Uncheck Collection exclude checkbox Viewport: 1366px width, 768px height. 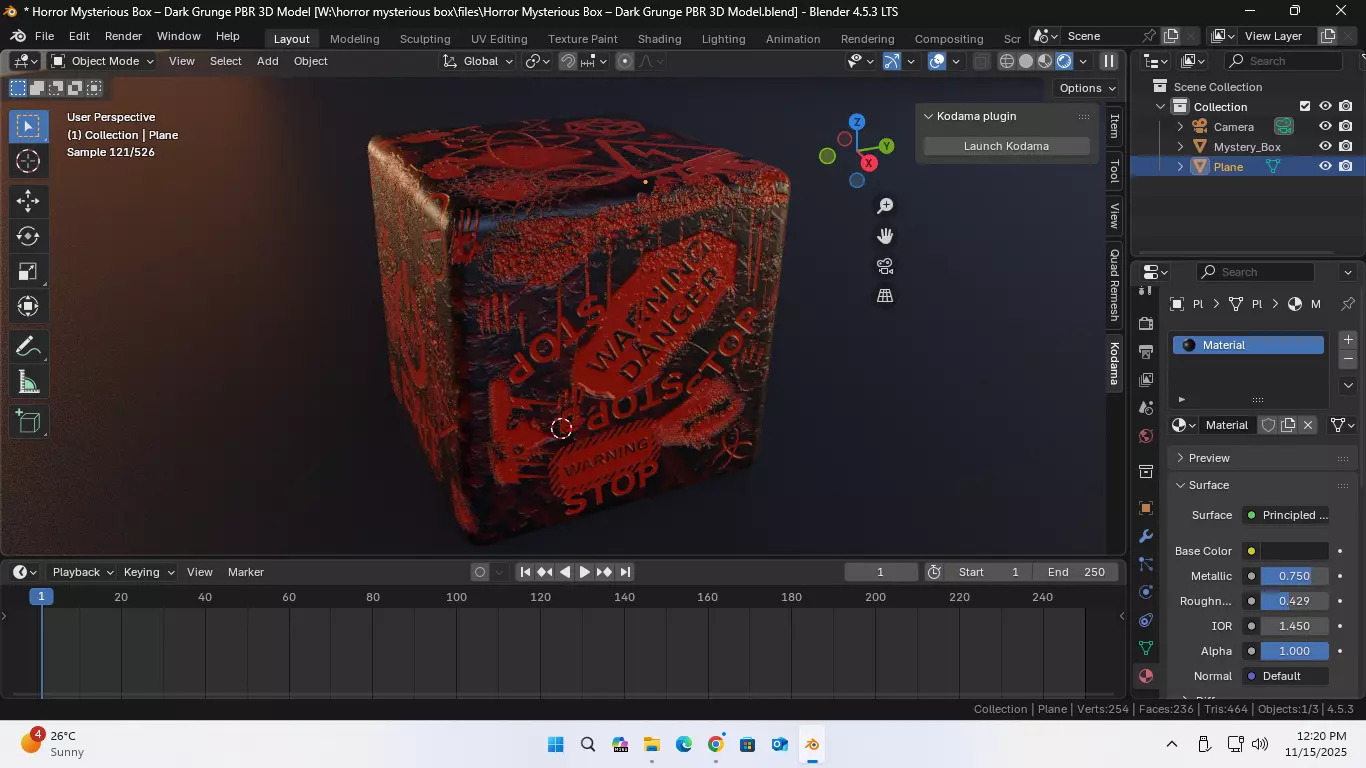[1305, 107]
